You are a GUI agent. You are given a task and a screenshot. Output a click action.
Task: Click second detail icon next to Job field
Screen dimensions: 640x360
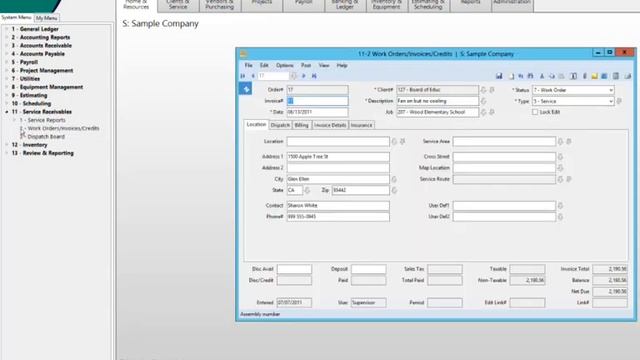coord(492,112)
